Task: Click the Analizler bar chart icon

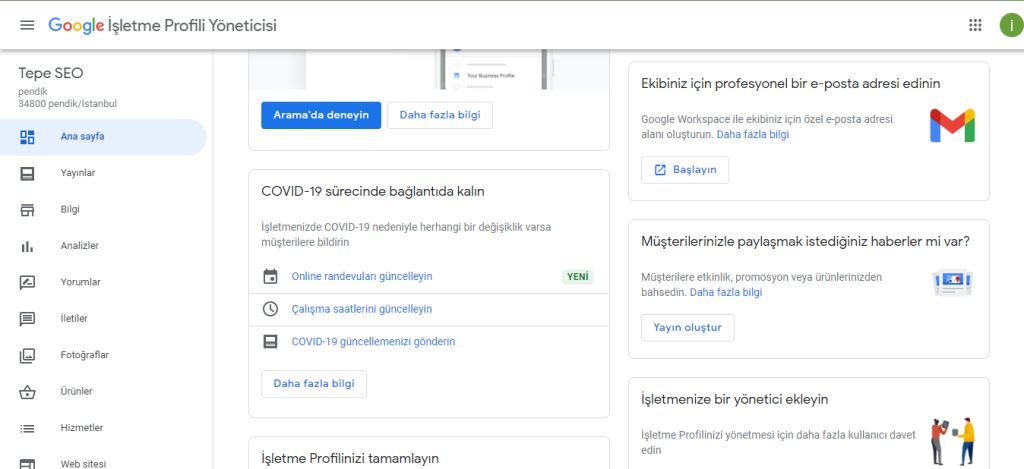Action: (28, 246)
